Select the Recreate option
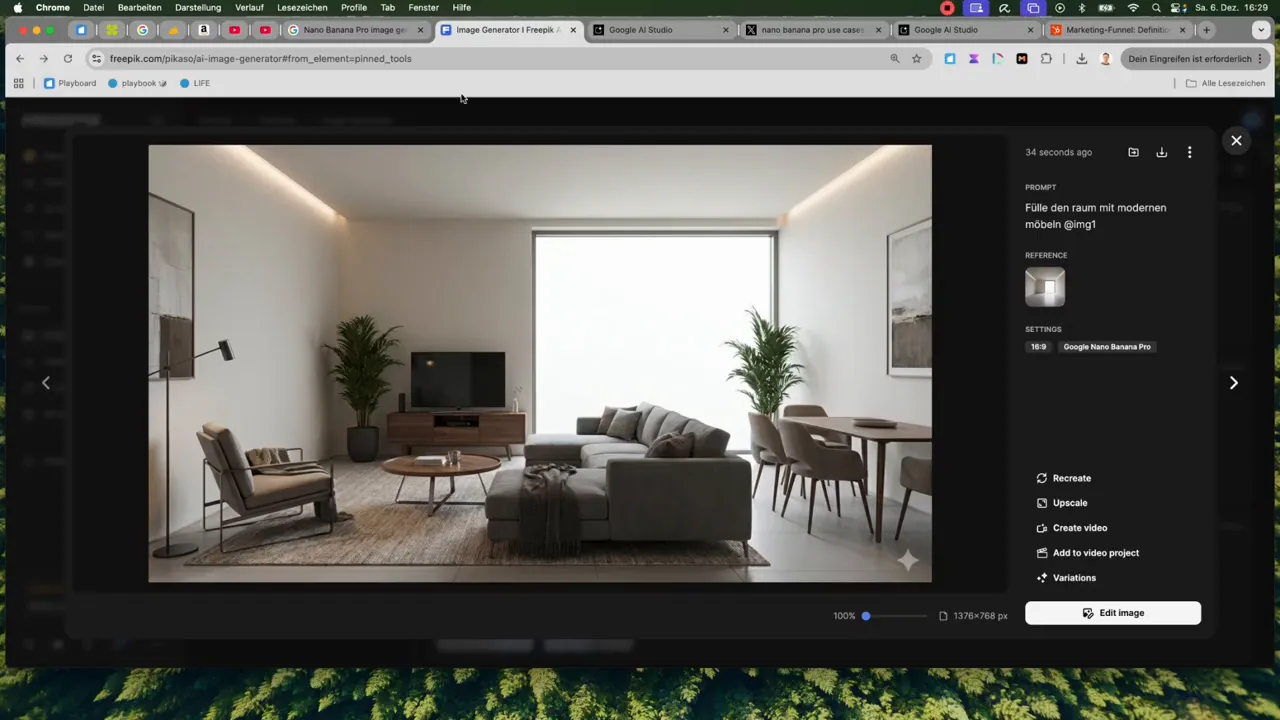 coord(1071,478)
